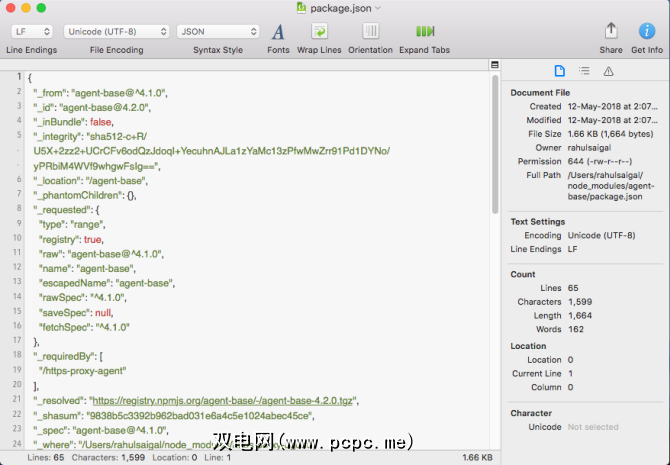The width and height of the screenshot is (670, 465).
Task: Click line number 18 in the gutter
Action: (x=18, y=355)
